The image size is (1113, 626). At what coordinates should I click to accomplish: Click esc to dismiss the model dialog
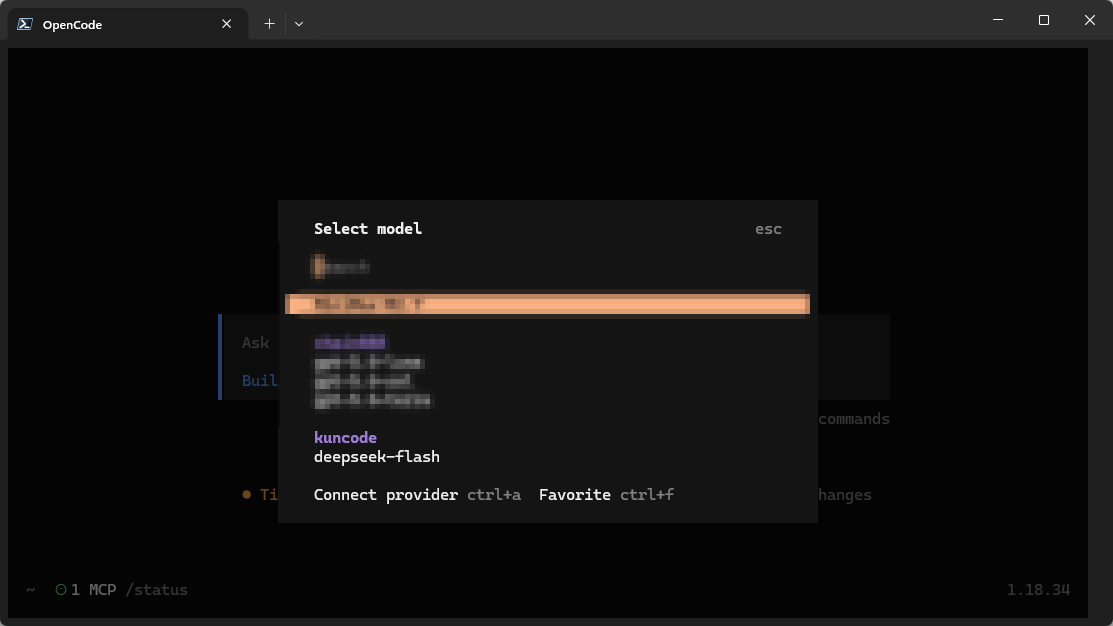[768, 229]
